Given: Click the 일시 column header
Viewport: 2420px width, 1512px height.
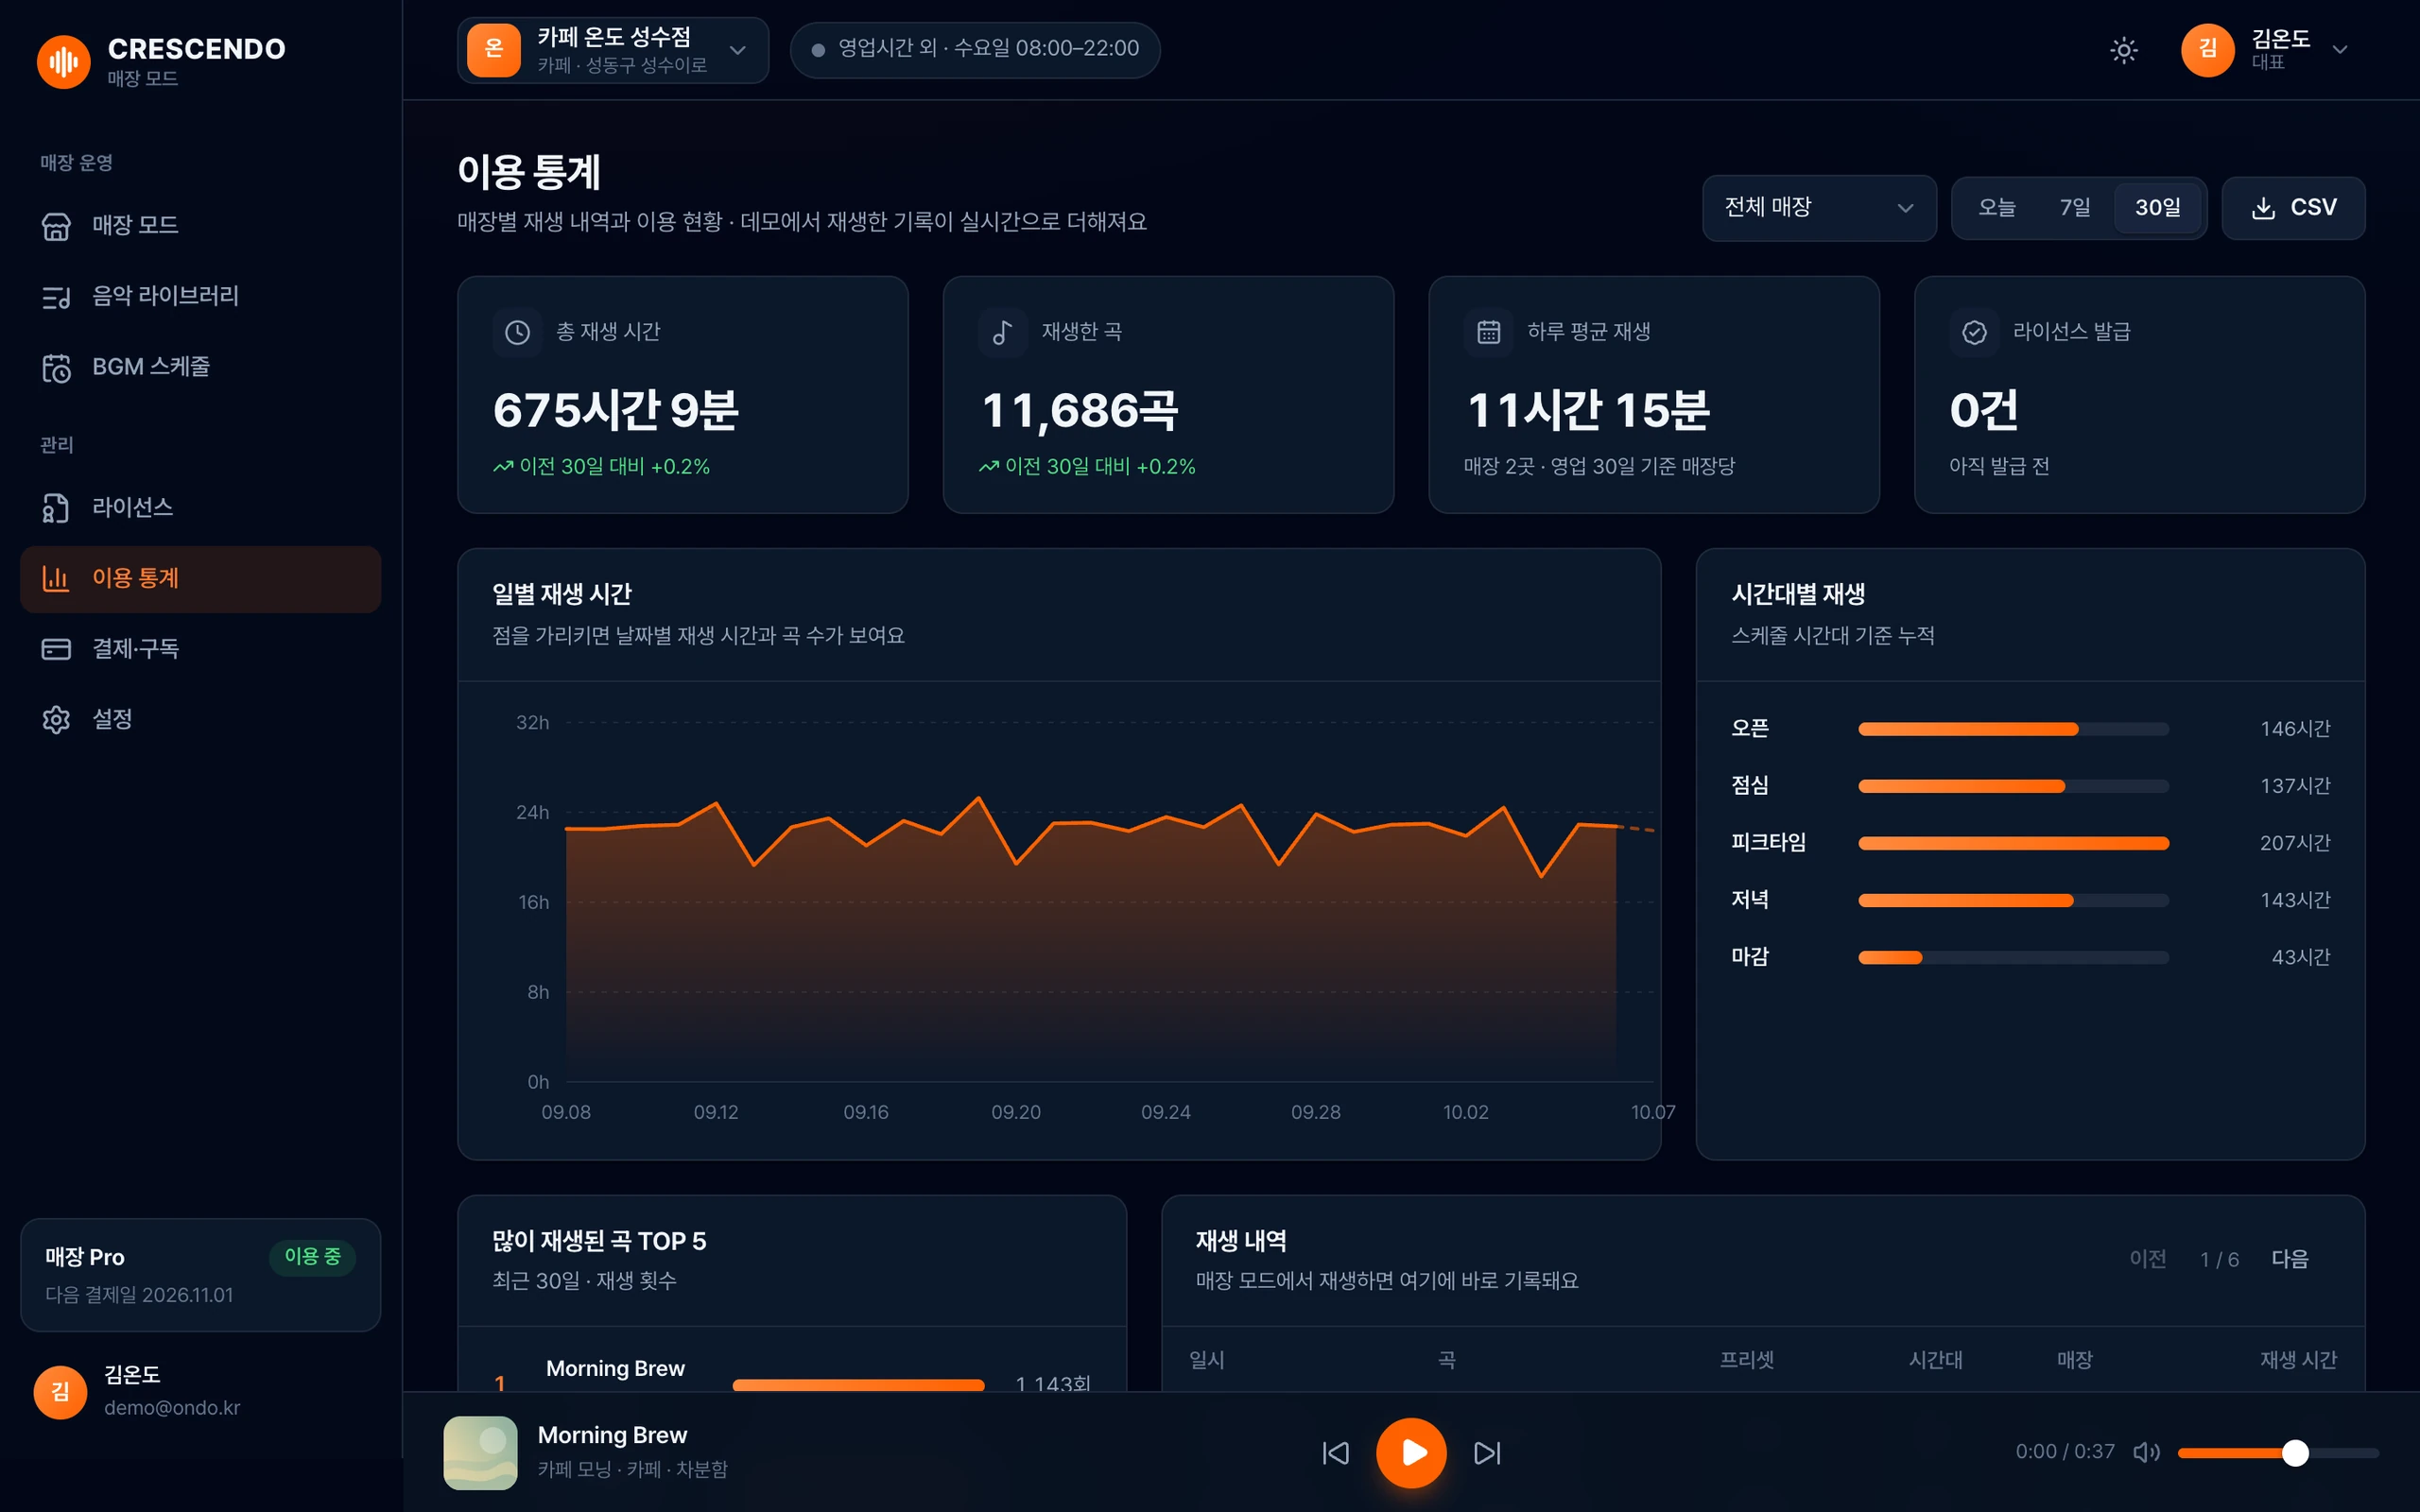Looking at the screenshot, I should tap(1206, 1360).
